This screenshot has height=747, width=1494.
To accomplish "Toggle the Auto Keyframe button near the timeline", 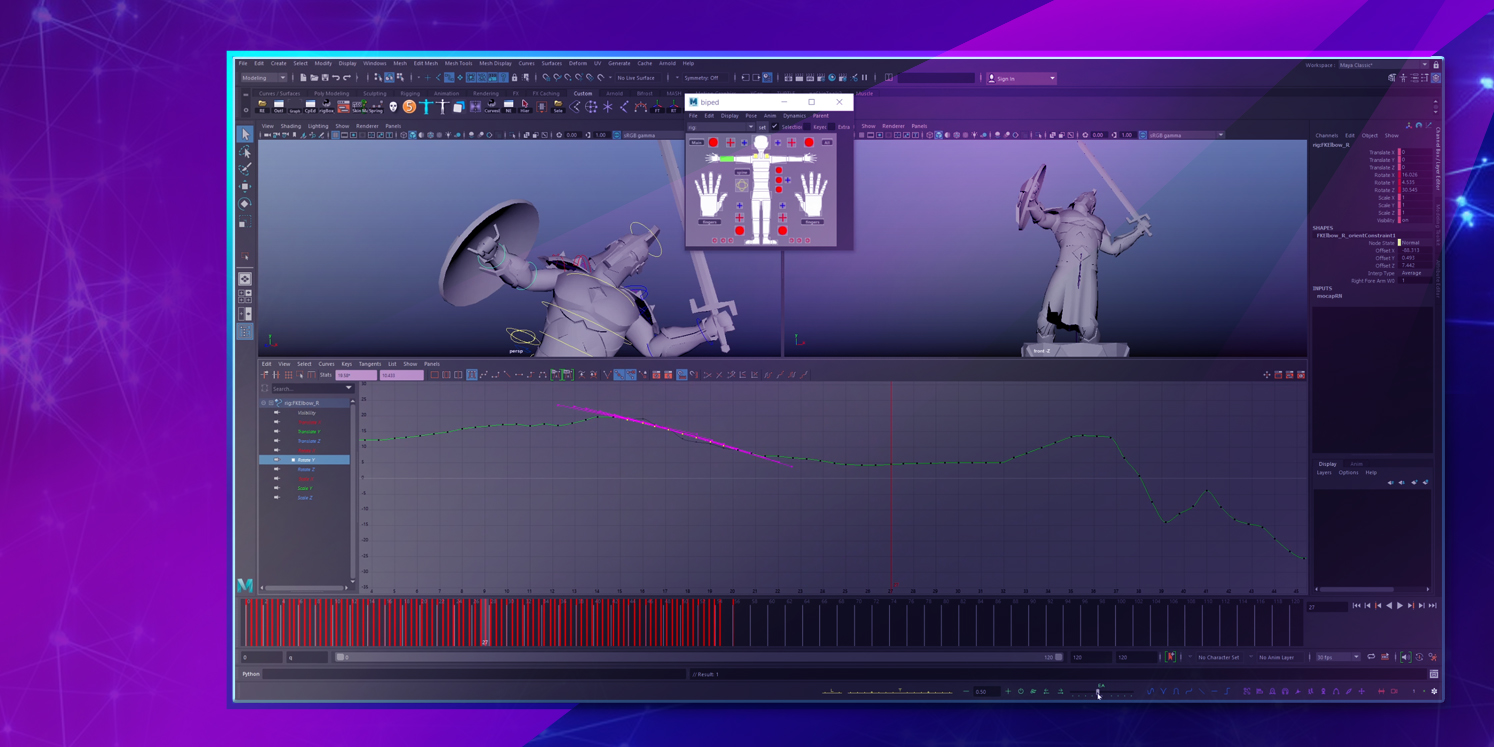I will (x=1170, y=657).
